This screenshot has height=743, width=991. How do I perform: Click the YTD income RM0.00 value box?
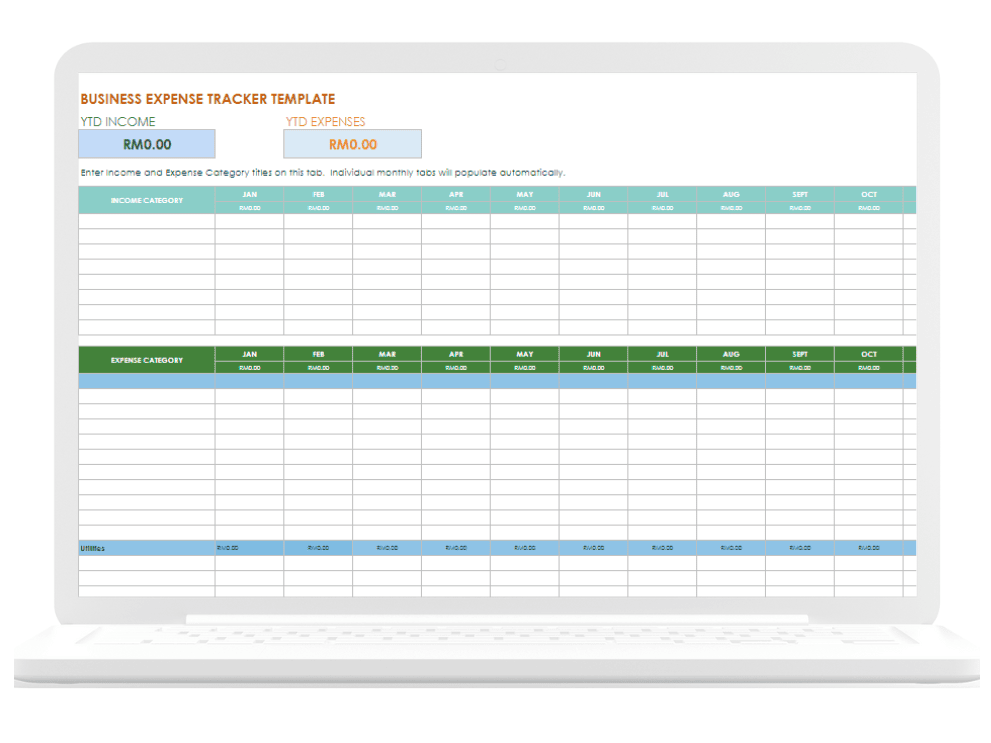coord(147,144)
